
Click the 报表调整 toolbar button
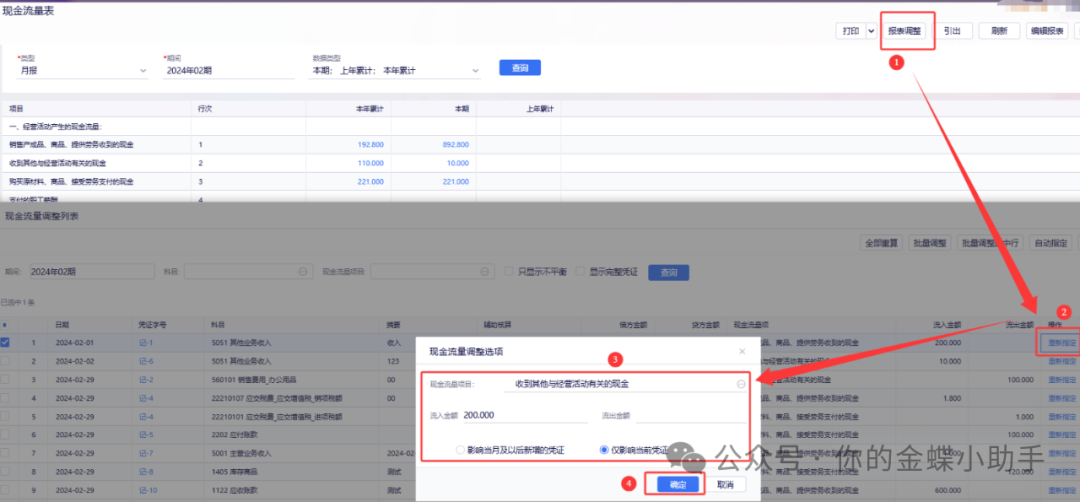tap(907, 32)
